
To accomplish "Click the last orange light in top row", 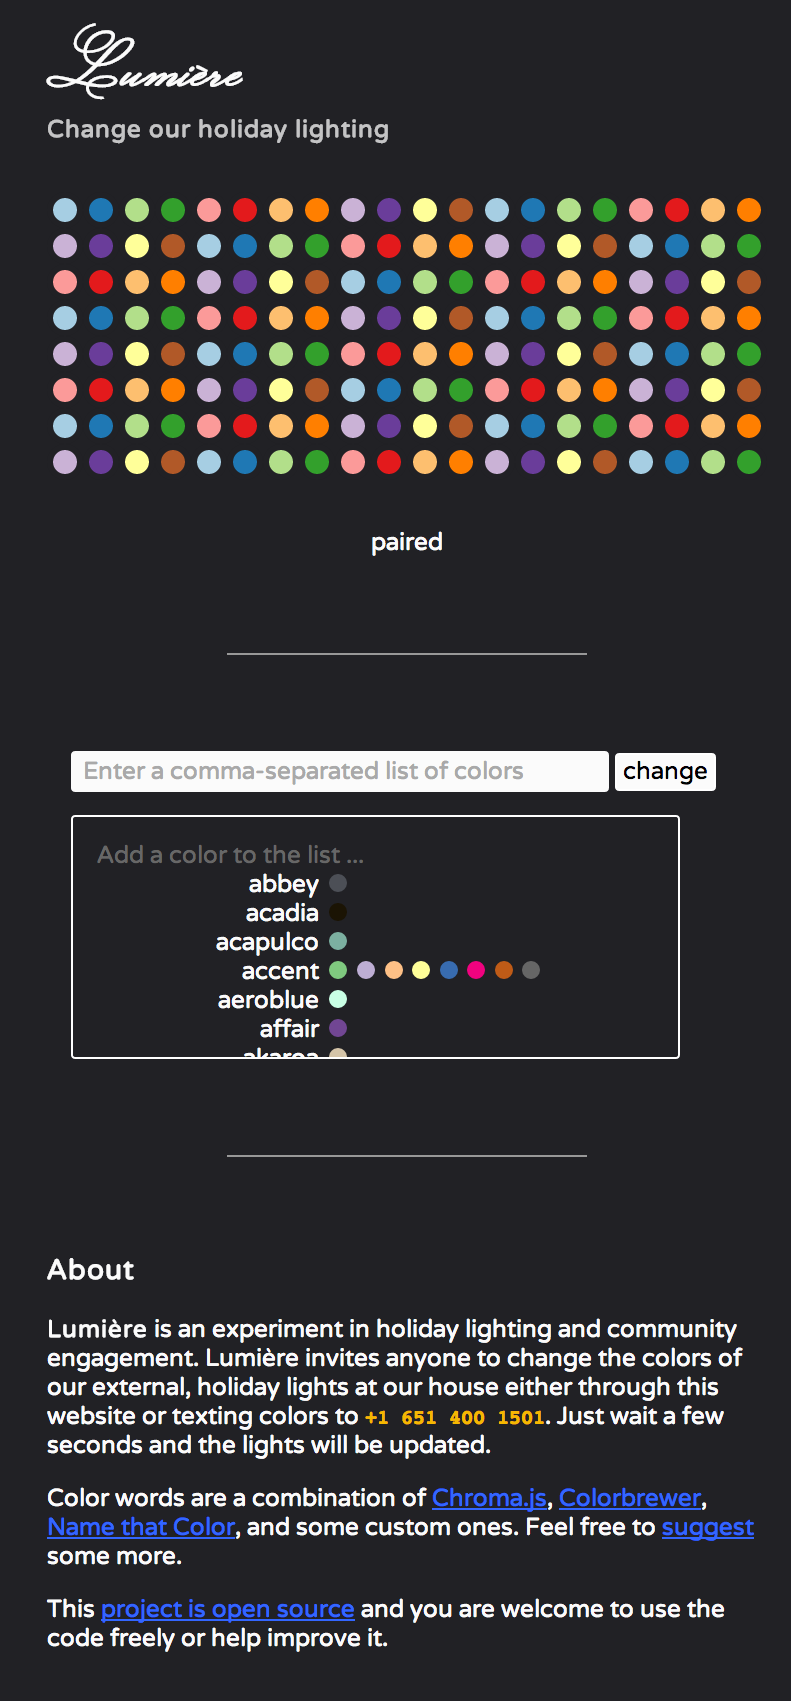I will [749, 210].
